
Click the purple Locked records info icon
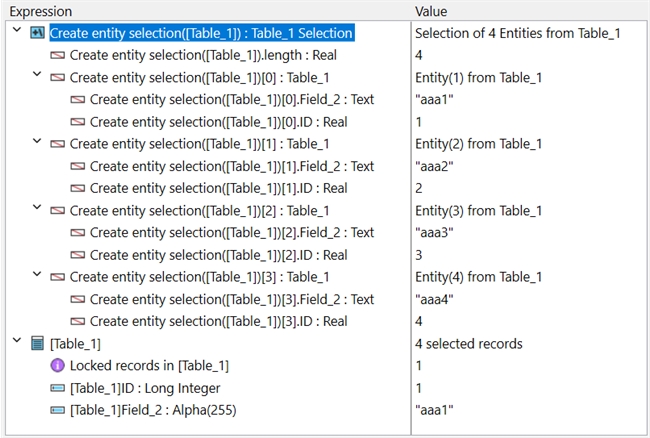click(58, 366)
